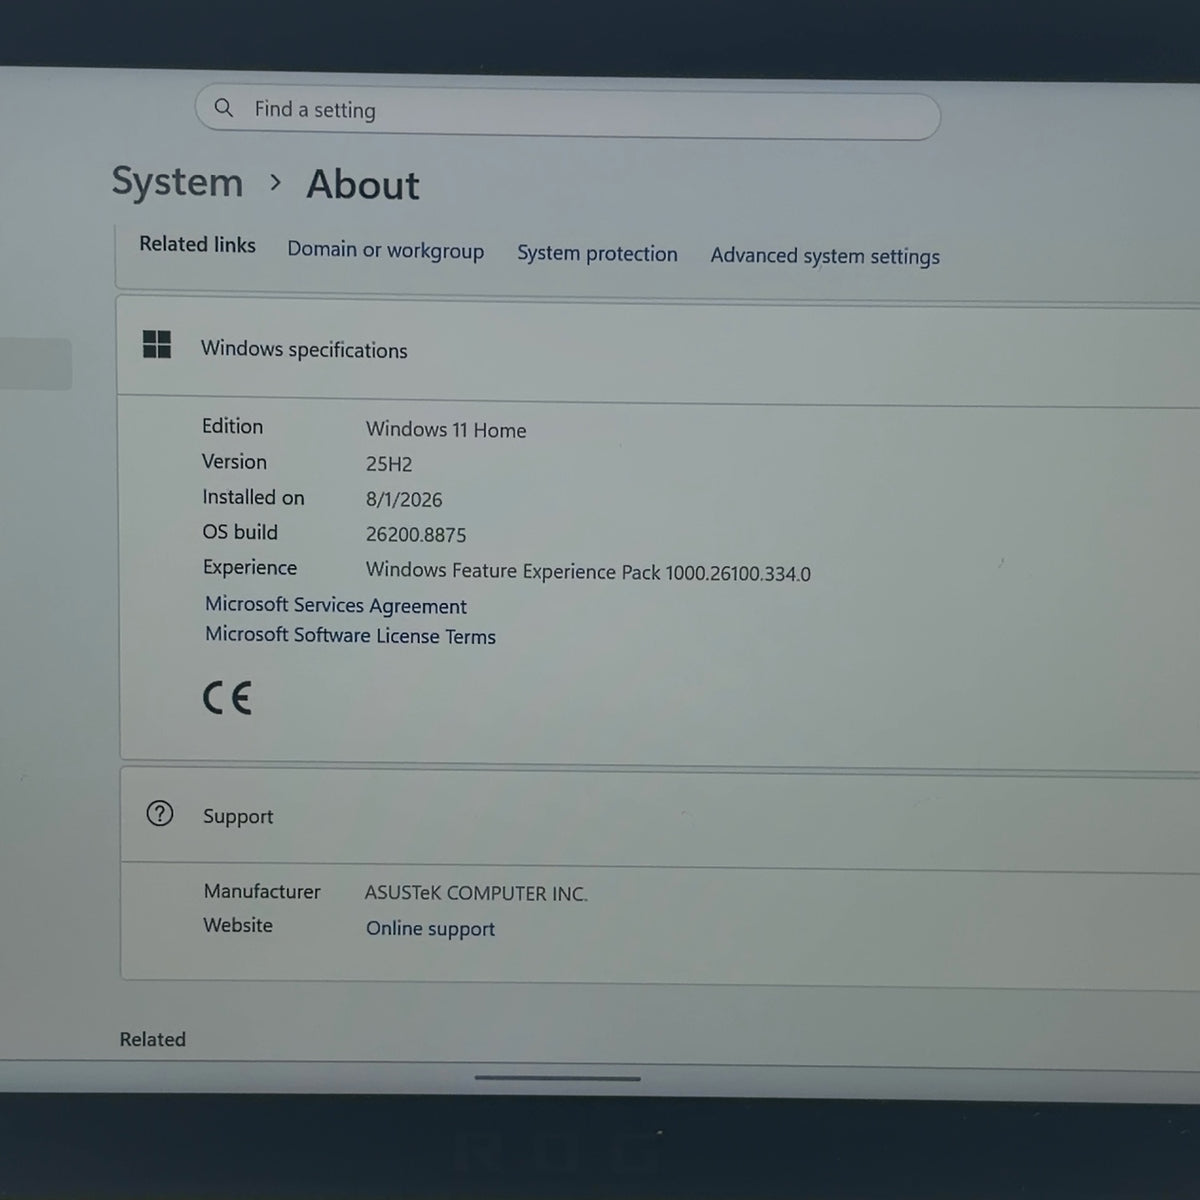The width and height of the screenshot is (1200, 1200).
Task: Click the OS build label
Action: point(240,532)
